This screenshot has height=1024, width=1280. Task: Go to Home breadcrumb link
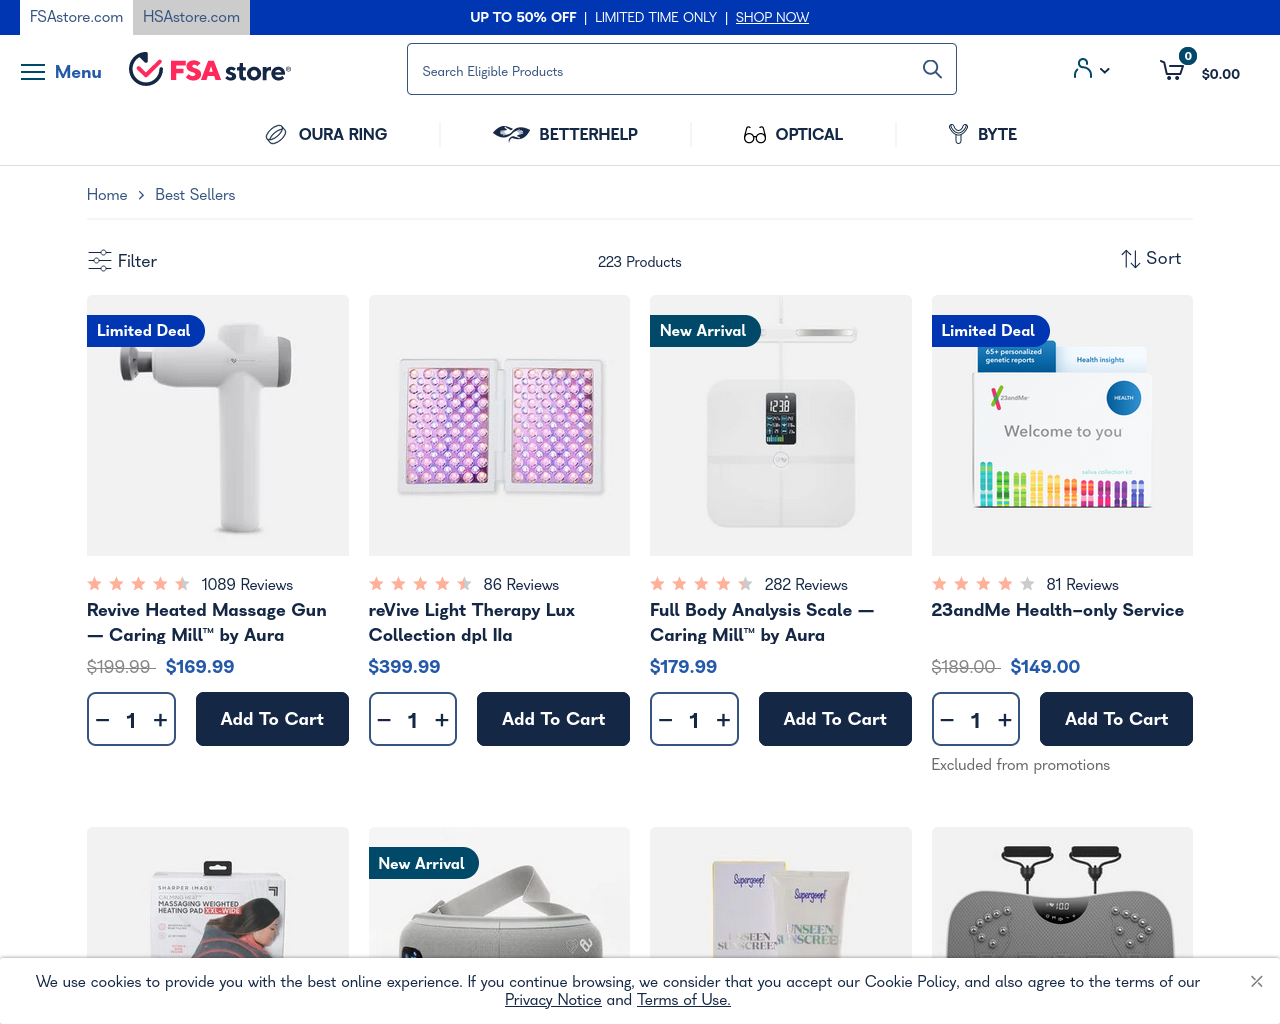click(107, 194)
